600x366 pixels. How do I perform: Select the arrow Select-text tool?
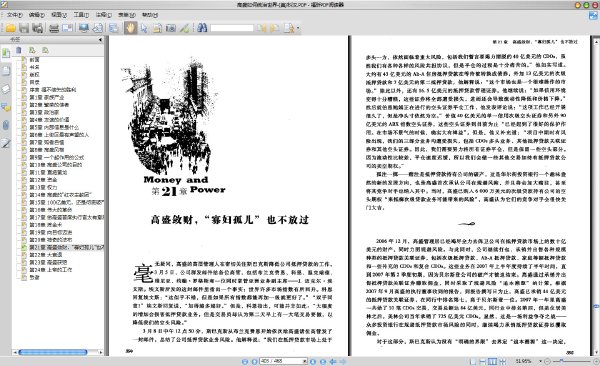point(143,28)
